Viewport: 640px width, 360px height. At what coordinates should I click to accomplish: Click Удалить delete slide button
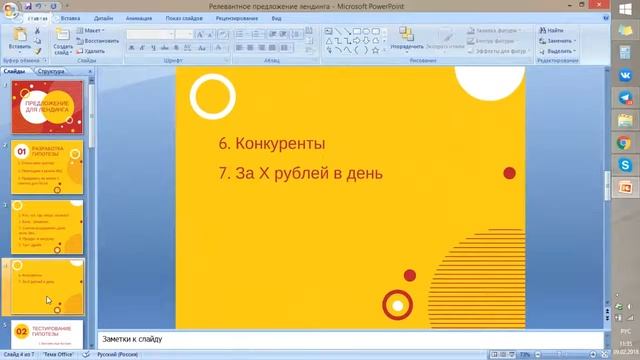click(x=91, y=51)
